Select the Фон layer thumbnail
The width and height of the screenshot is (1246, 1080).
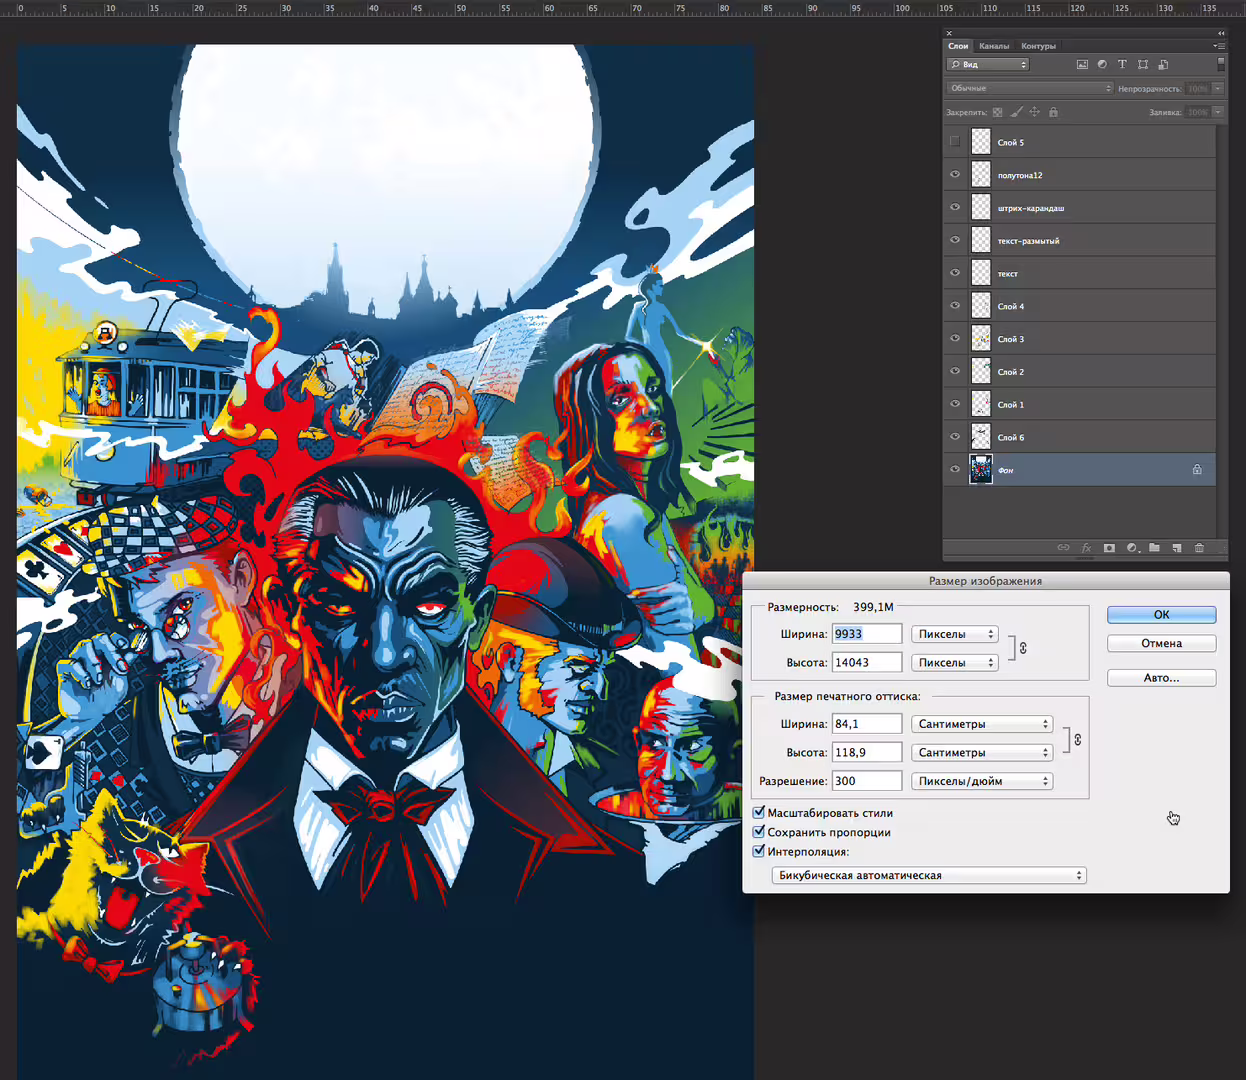tap(981, 469)
